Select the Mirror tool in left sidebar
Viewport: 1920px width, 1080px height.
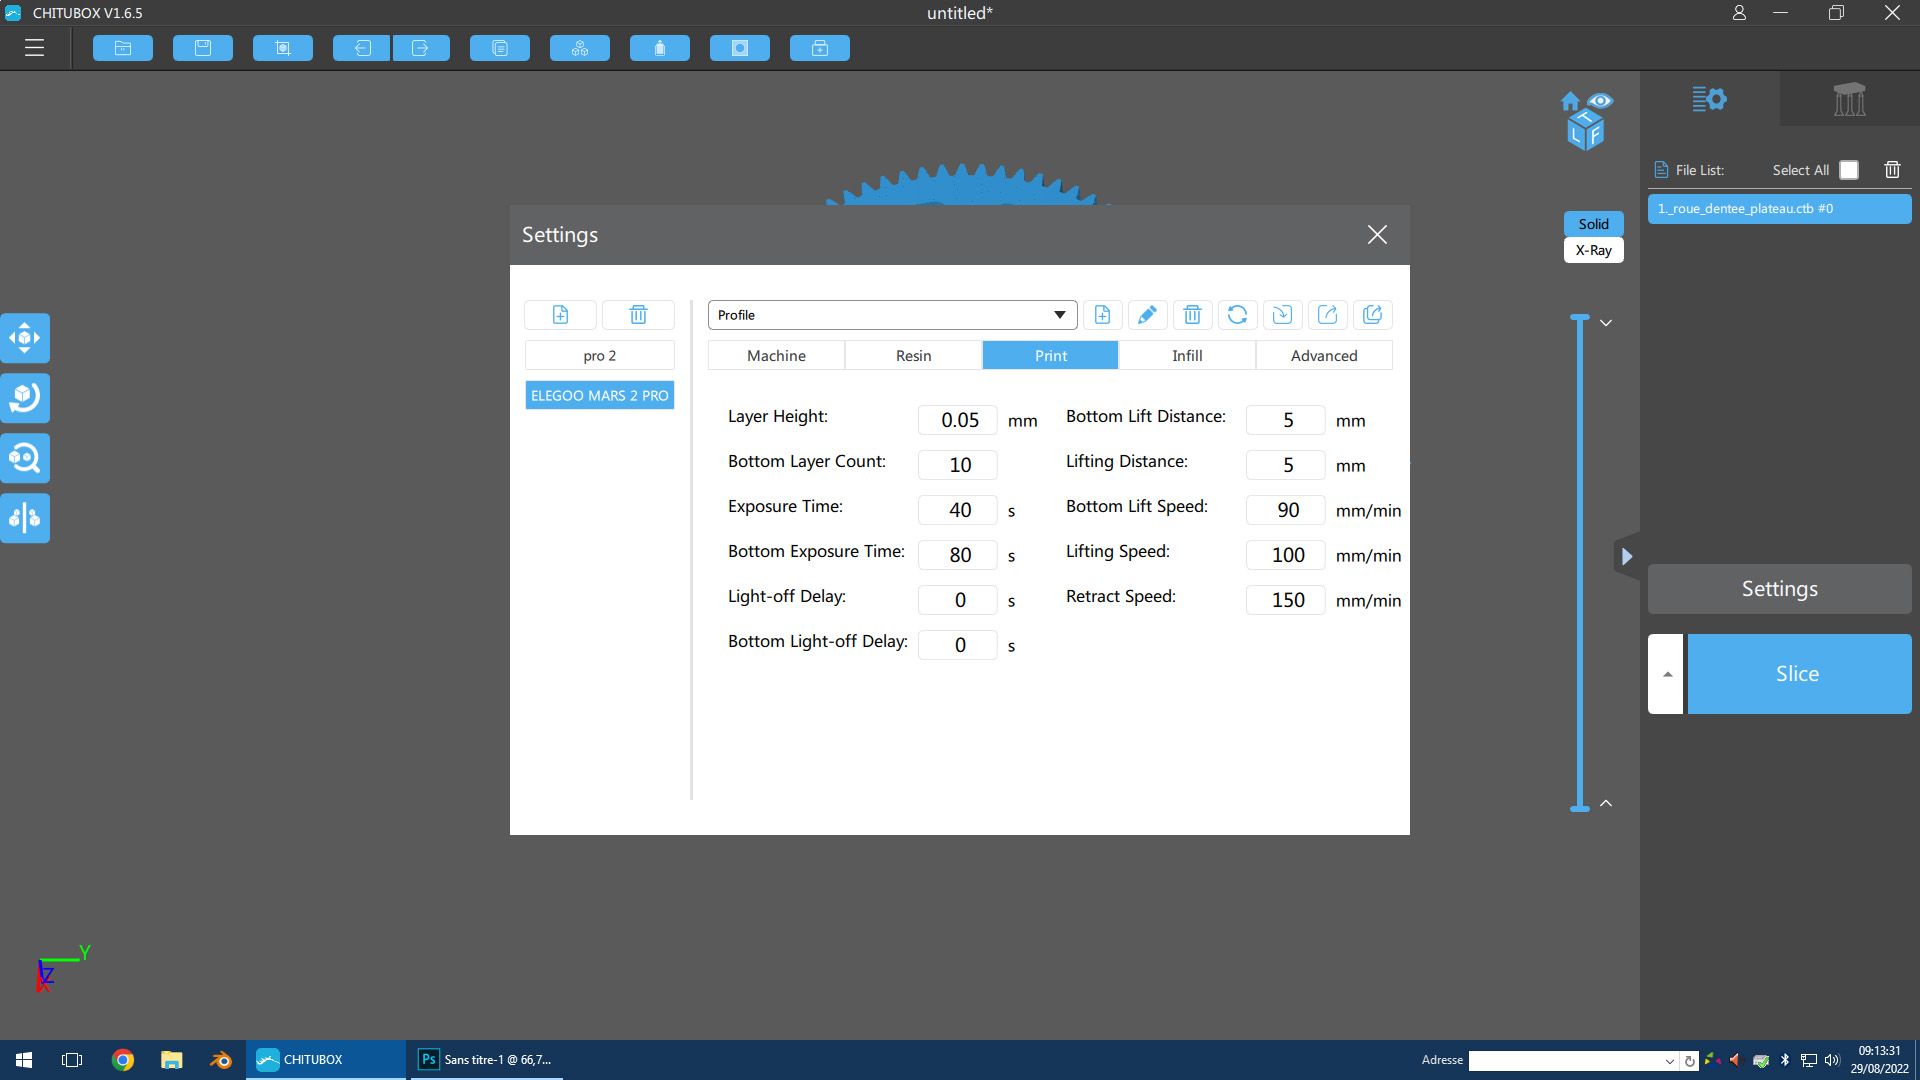tap(25, 518)
